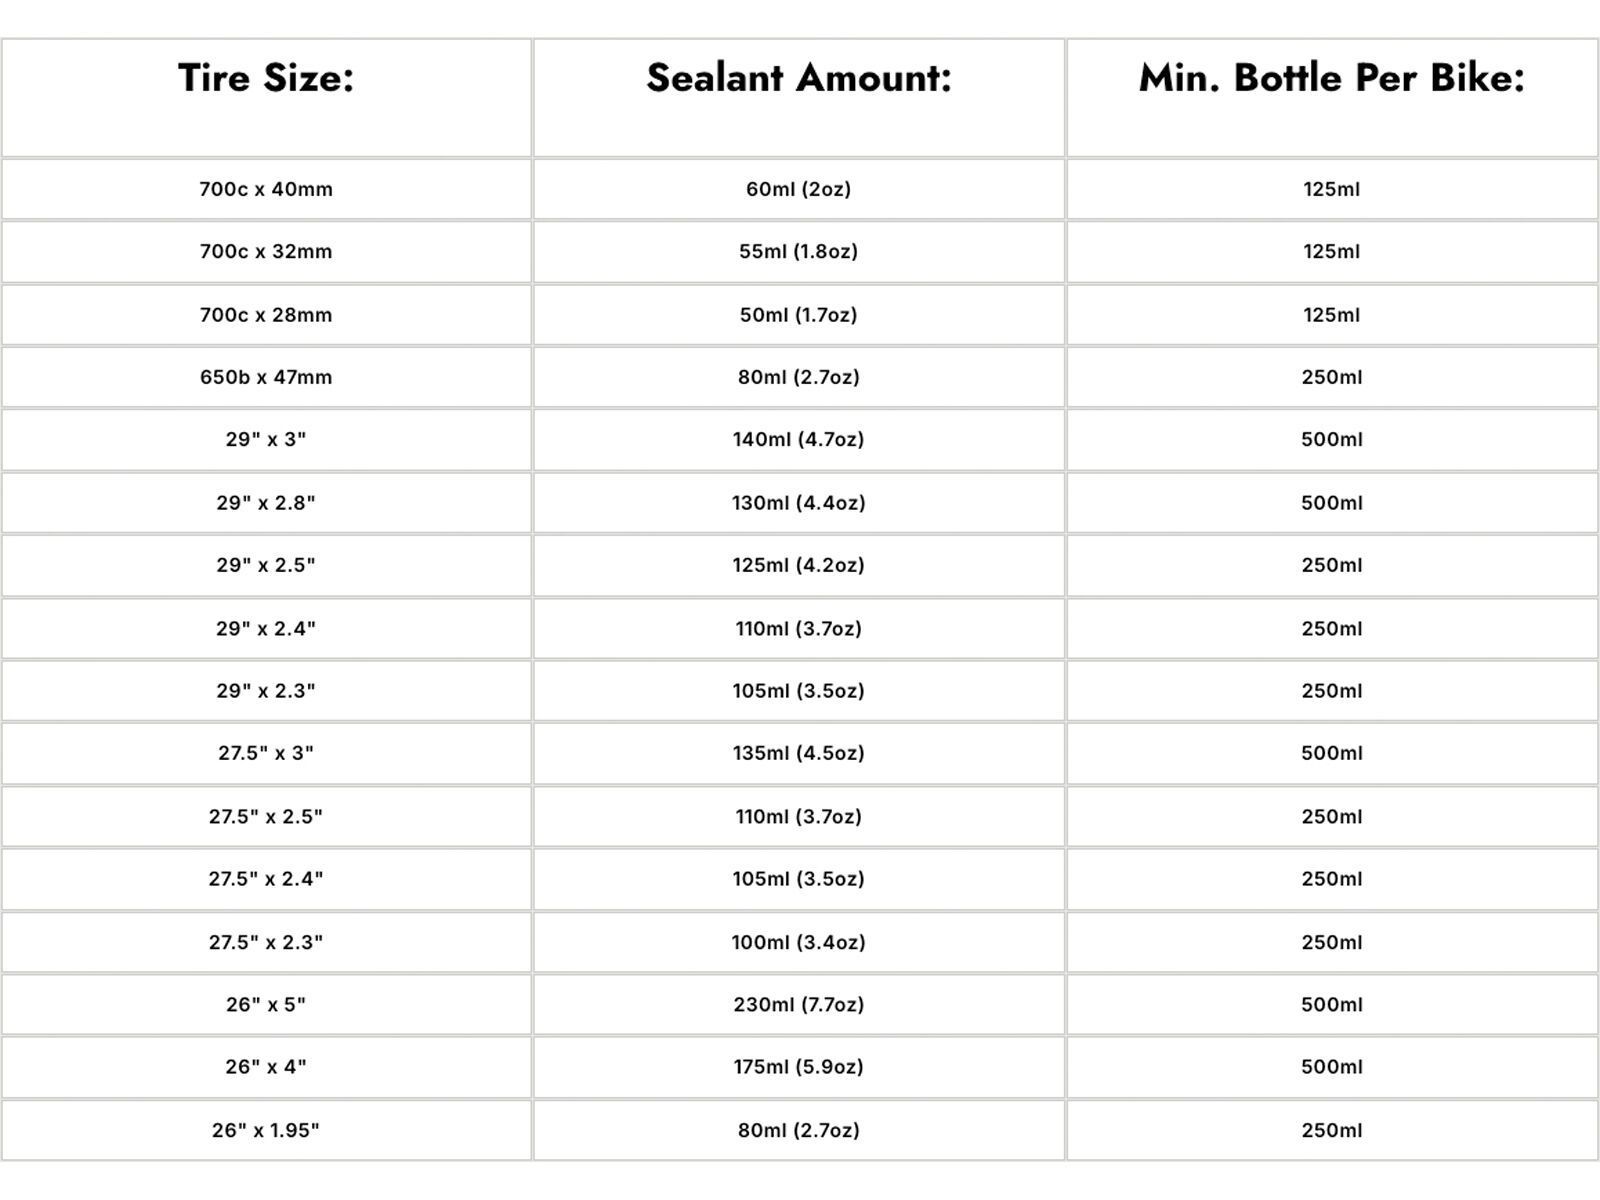
Task: Select the 27.5" x 2.3" tire cell
Action: click(x=266, y=942)
